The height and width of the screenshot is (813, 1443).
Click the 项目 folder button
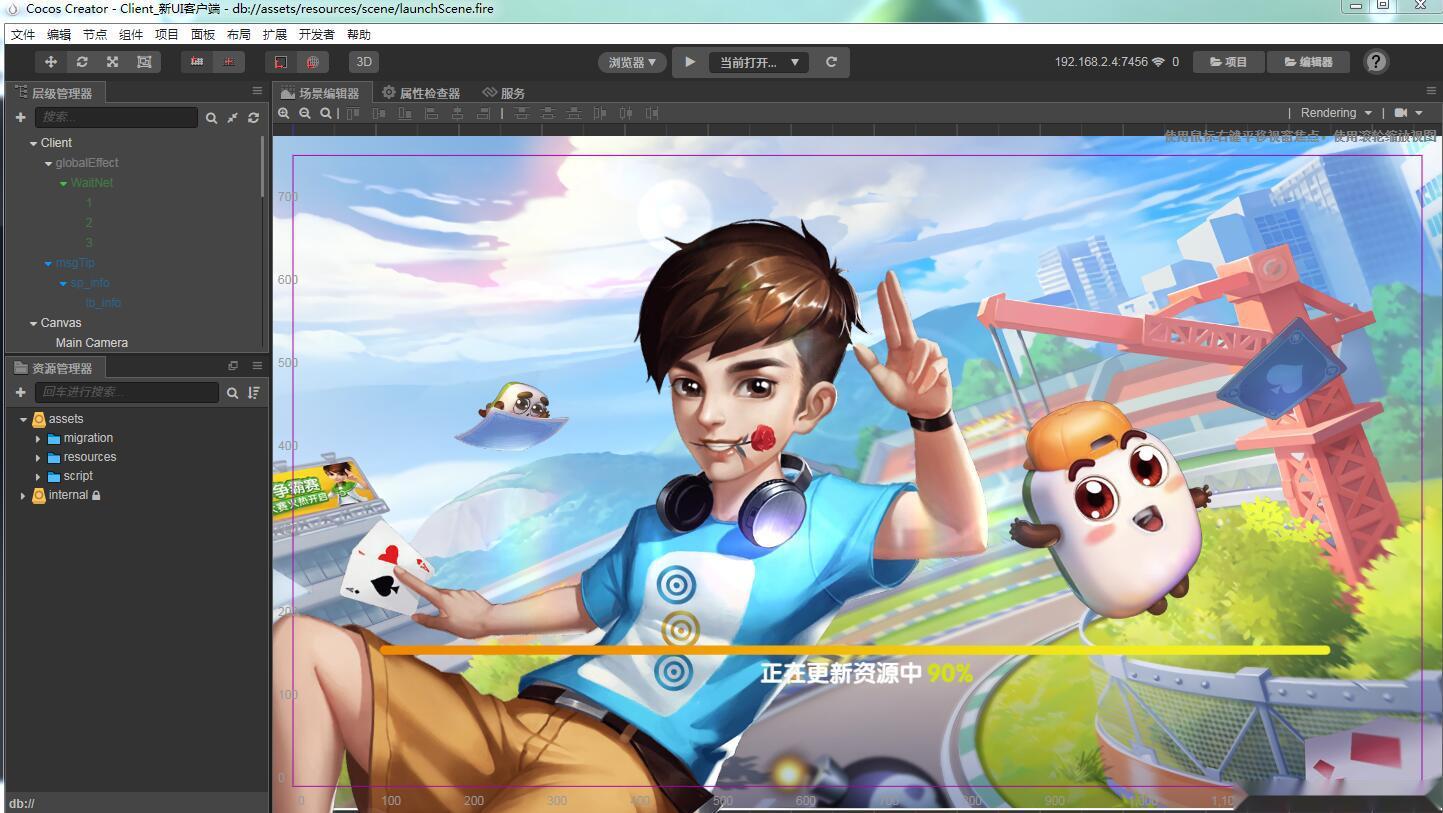pyautogui.click(x=1228, y=62)
